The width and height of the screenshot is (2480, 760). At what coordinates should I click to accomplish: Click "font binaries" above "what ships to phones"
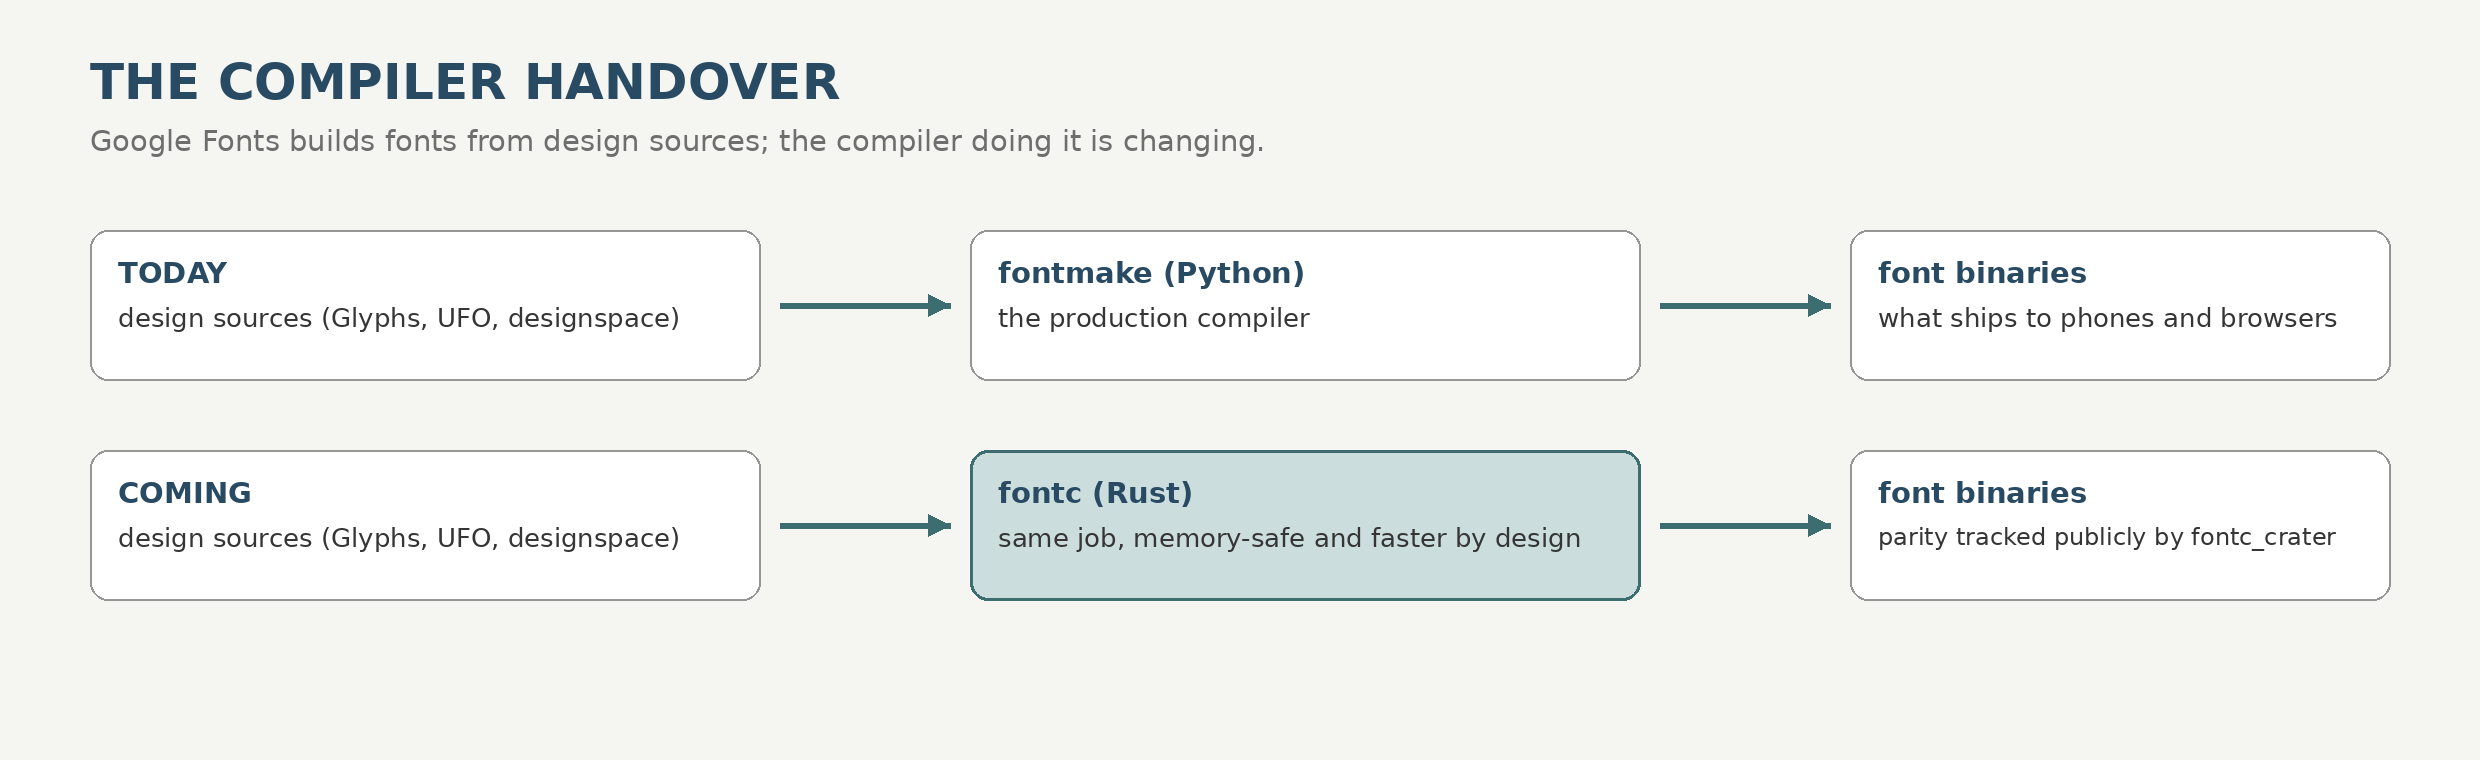tap(1982, 273)
